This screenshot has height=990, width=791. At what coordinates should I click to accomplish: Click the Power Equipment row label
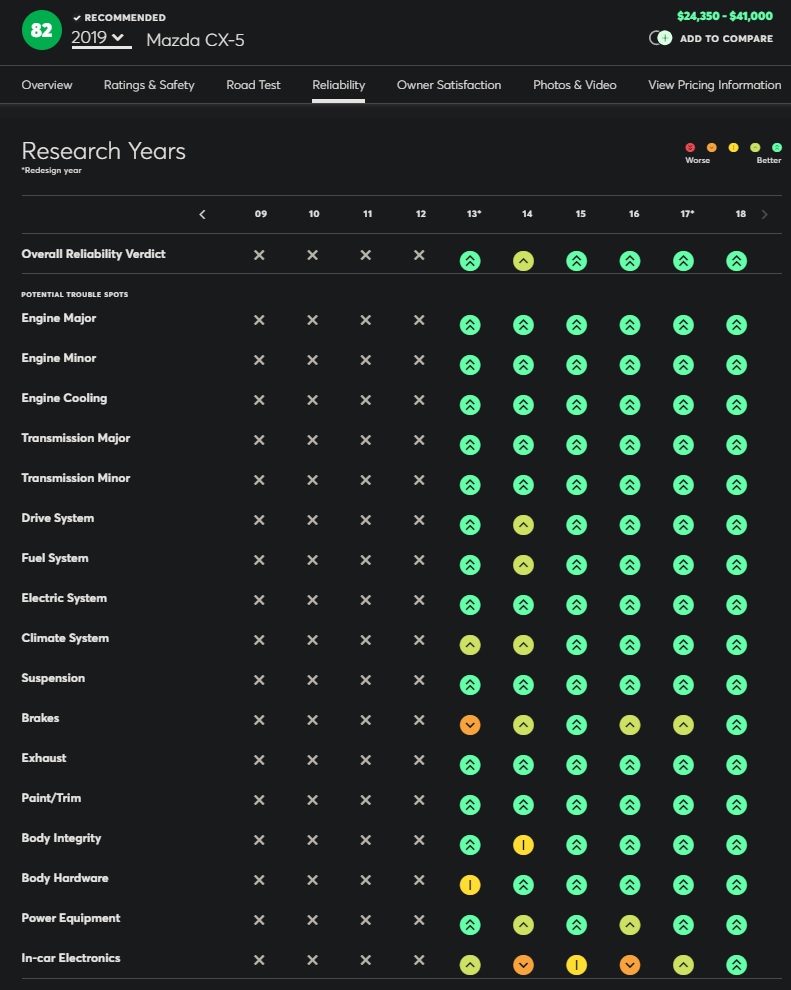click(x=71, y=918)
